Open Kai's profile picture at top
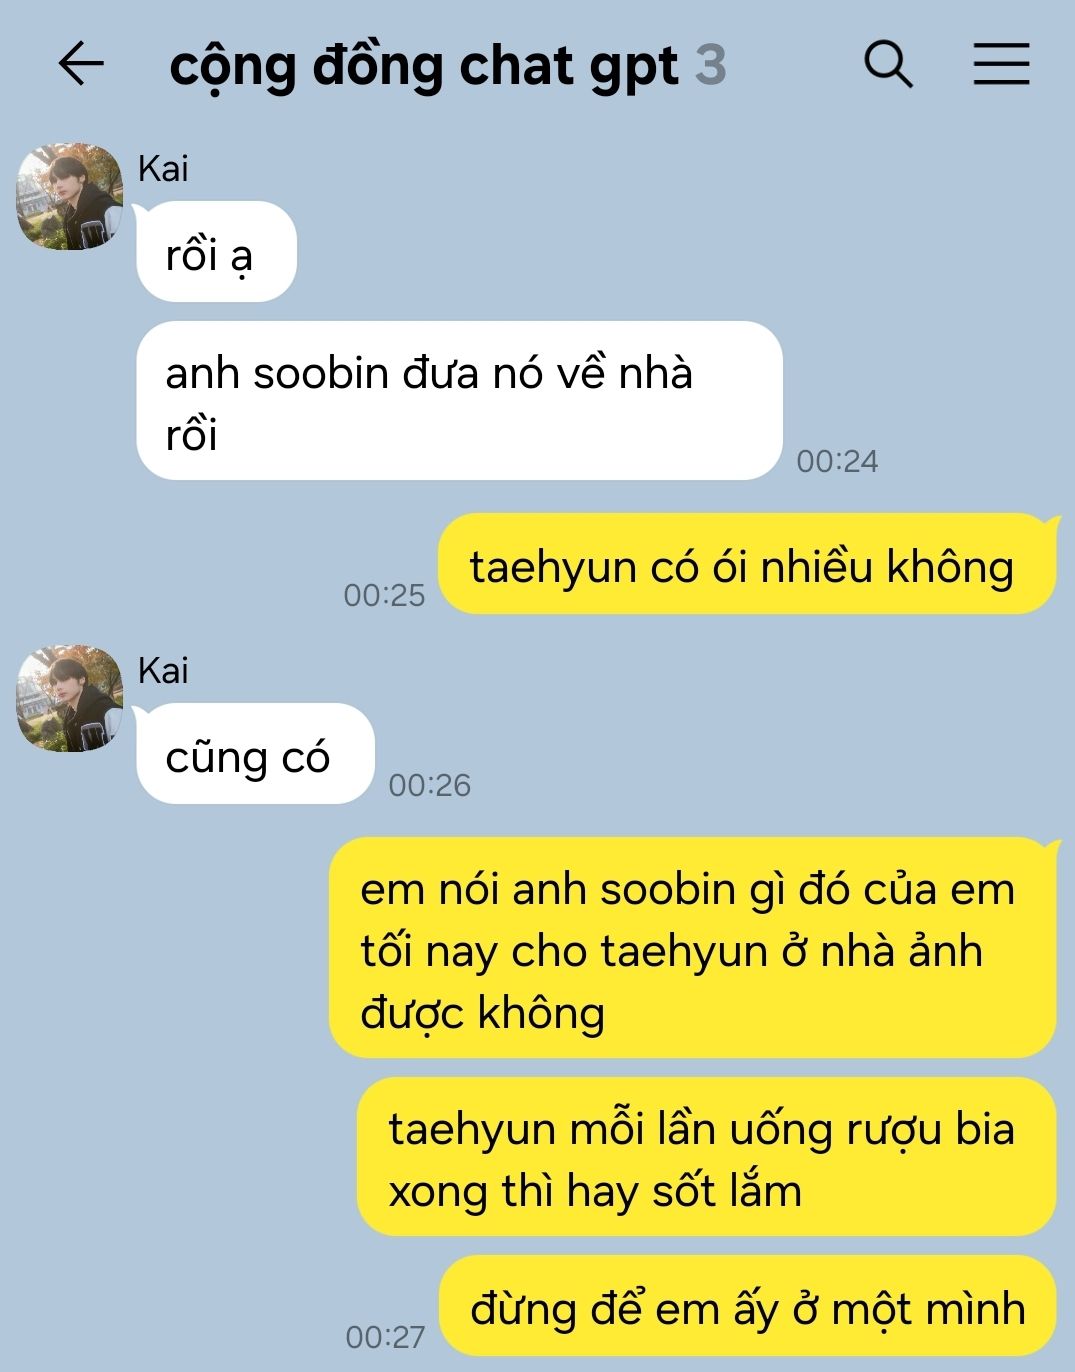This screenshot has height=1372, width=1075. 69,196
